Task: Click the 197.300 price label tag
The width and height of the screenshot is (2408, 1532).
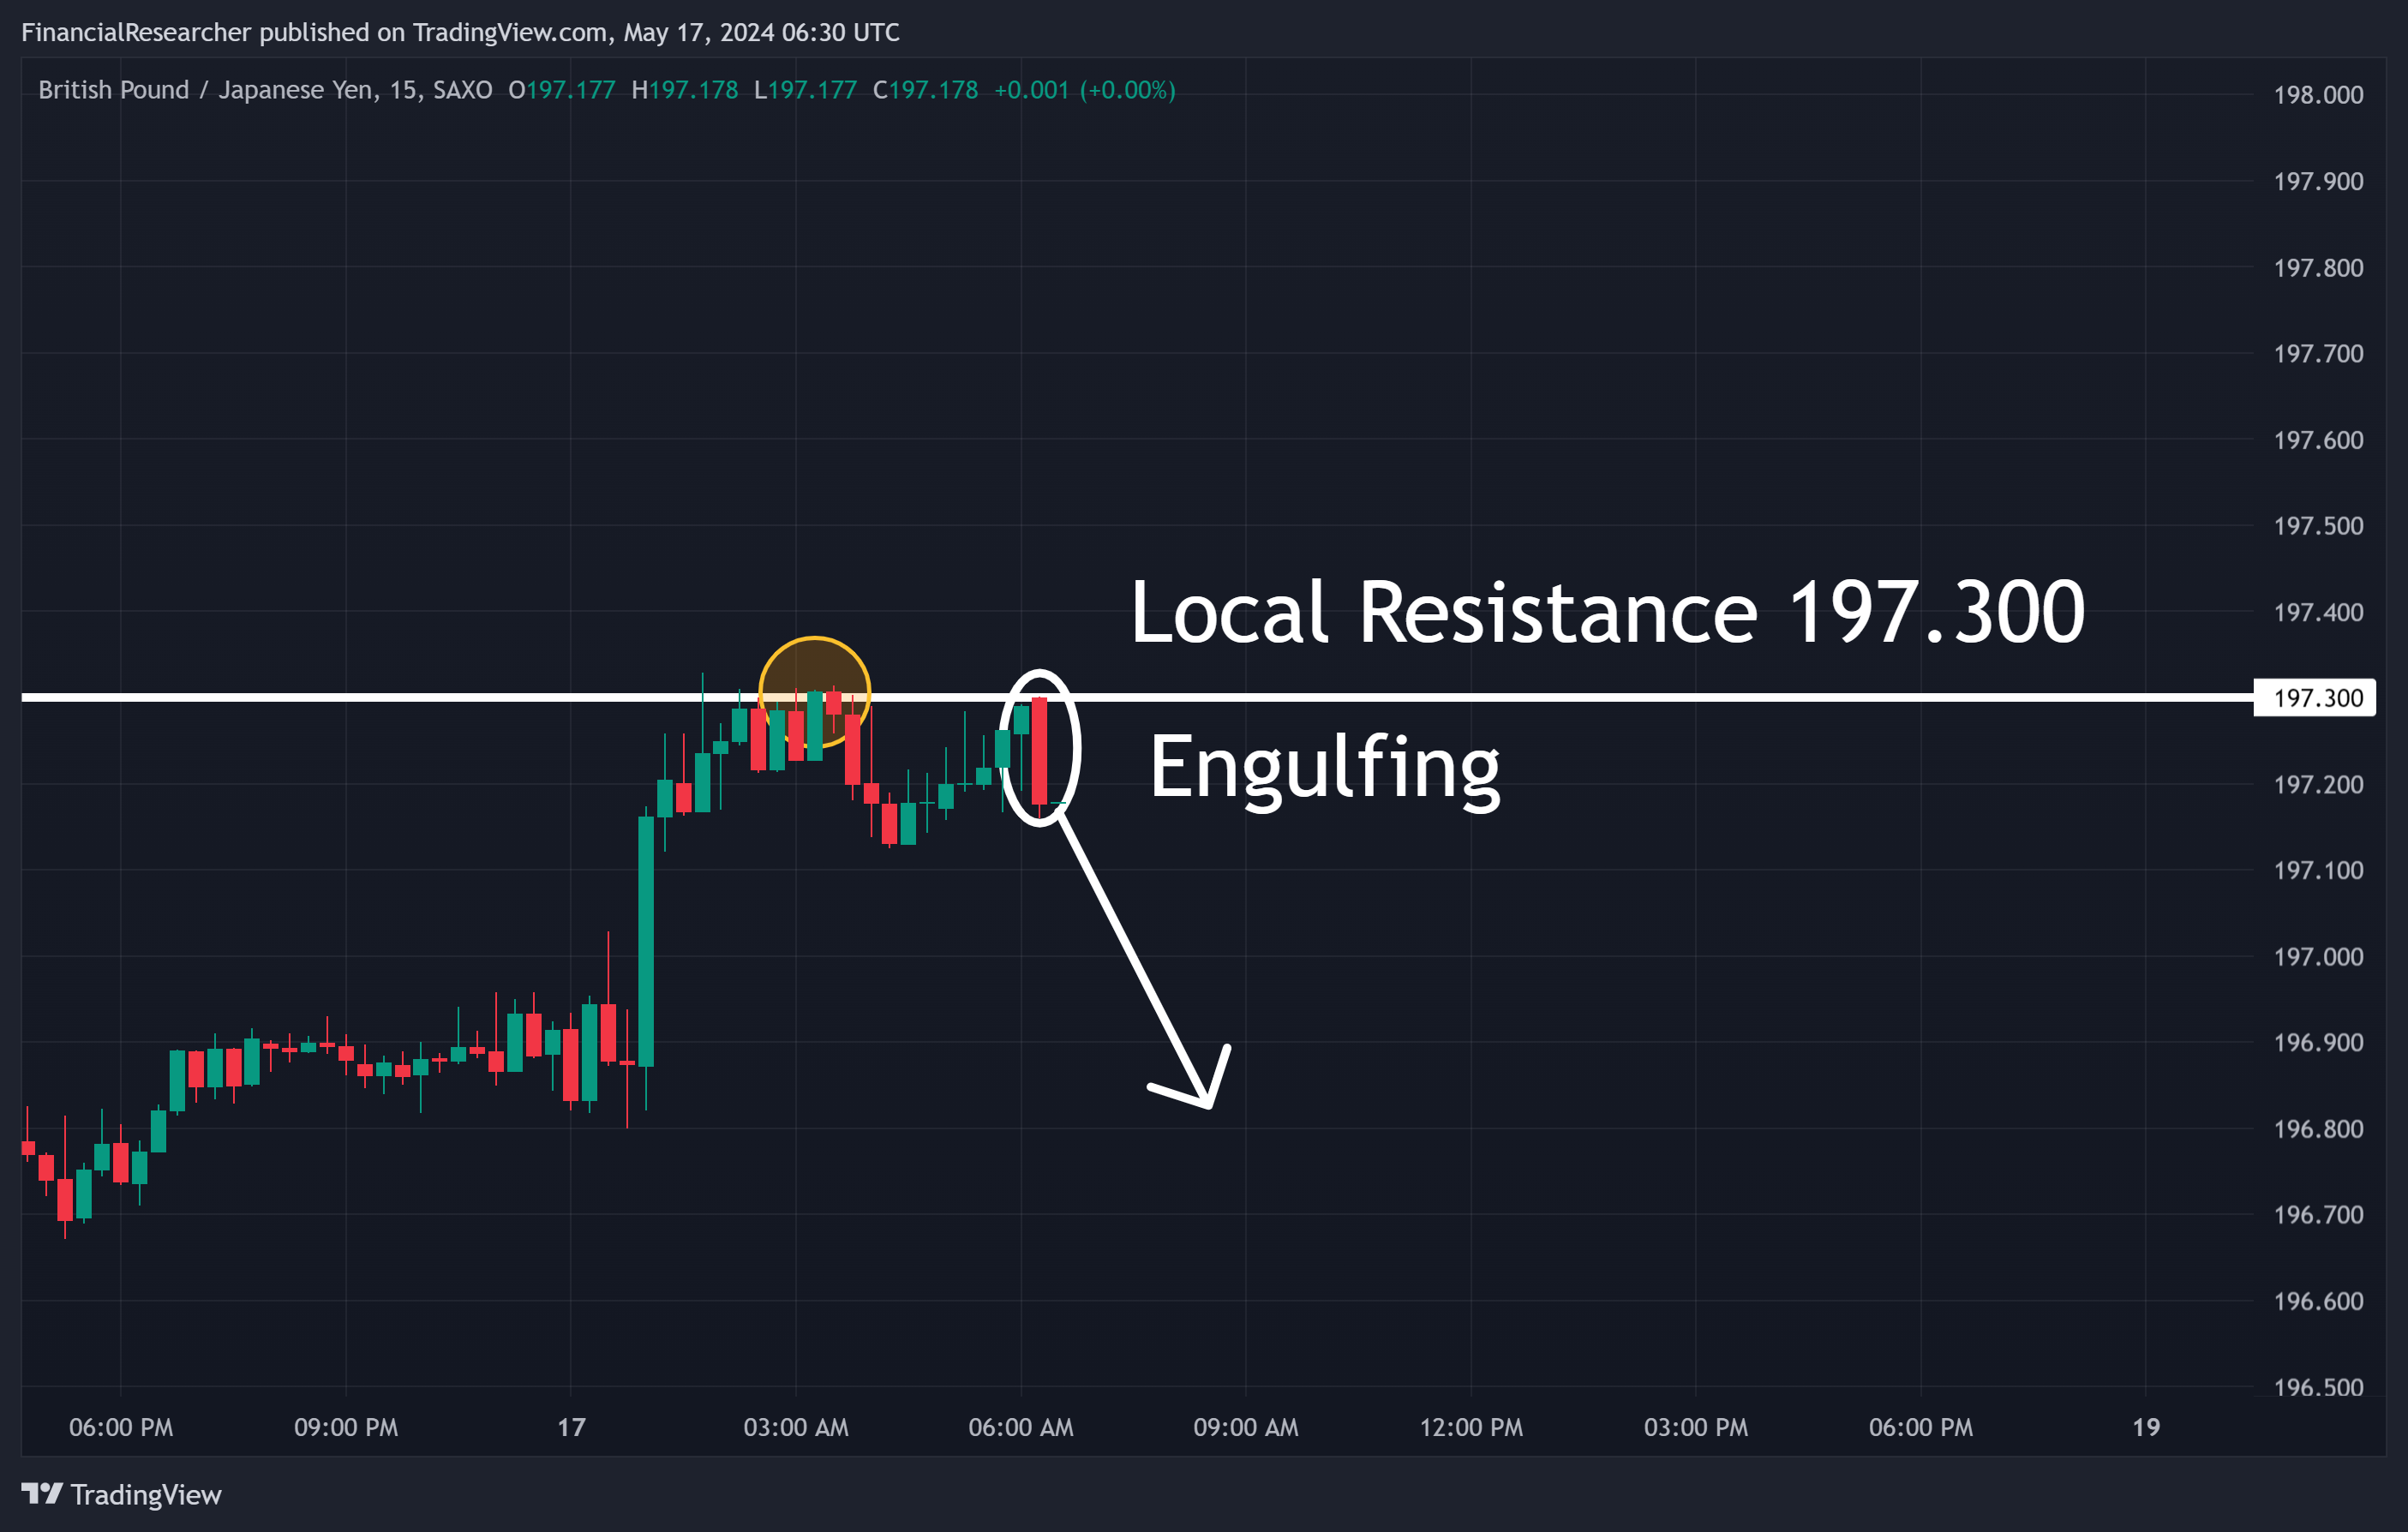Action: [2314, 698]
